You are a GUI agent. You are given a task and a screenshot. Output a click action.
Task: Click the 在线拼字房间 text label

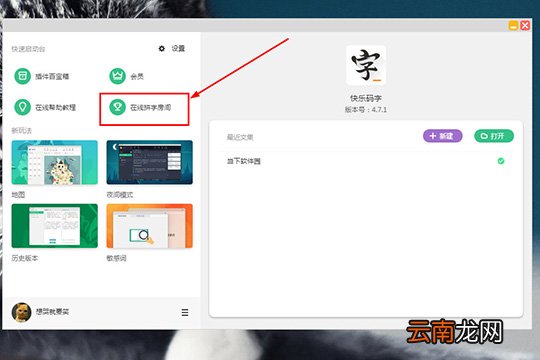(x=150, y=107)
